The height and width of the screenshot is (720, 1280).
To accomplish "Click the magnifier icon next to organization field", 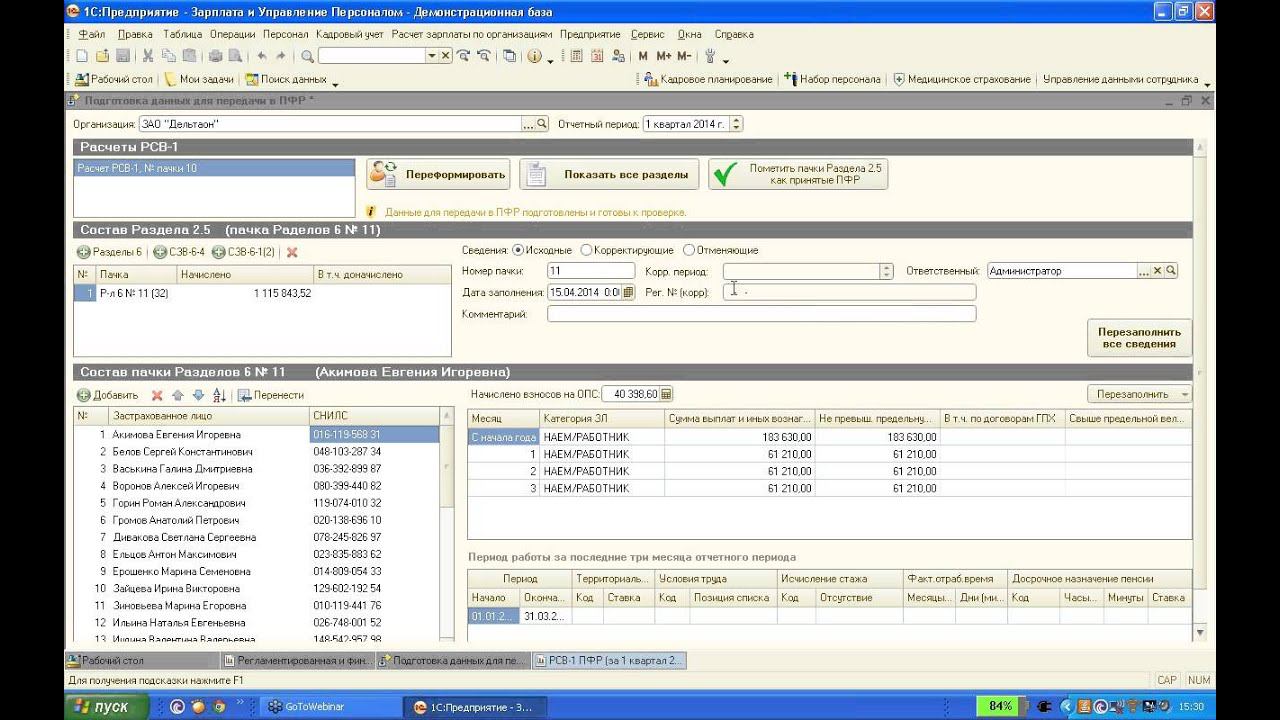I will 542,124.
